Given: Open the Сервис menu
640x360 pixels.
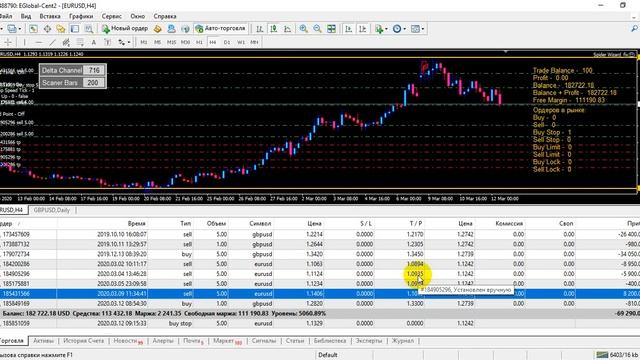Looking at the screenshot, I should pyautogui.click(x=111, y=16).
